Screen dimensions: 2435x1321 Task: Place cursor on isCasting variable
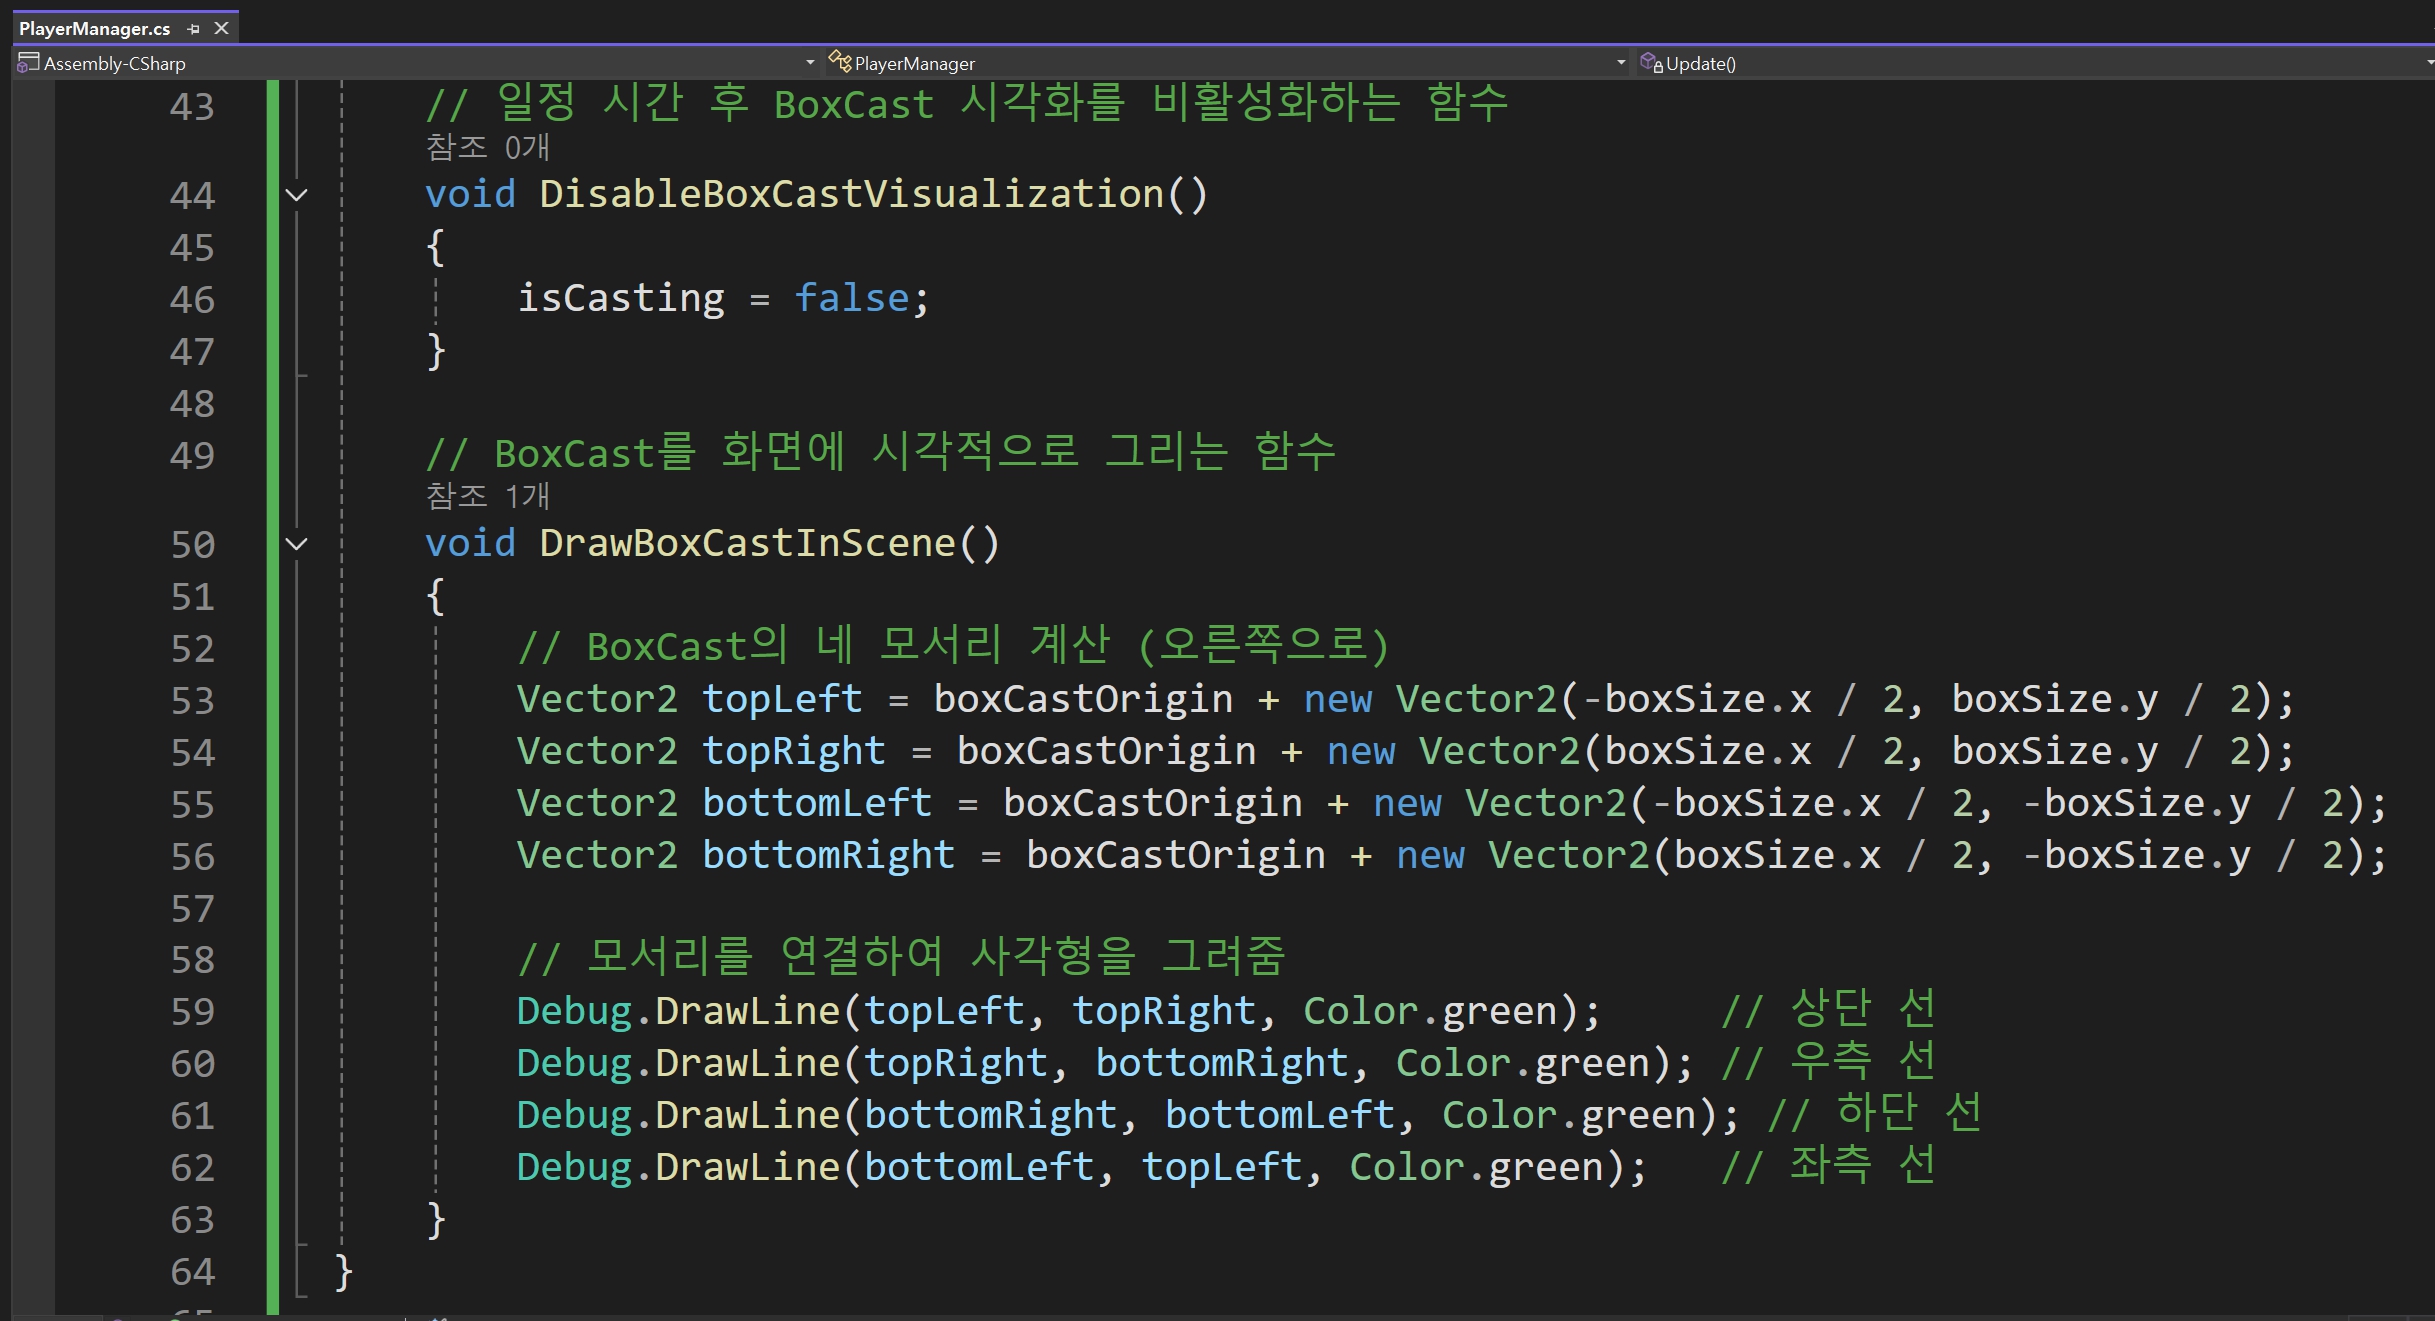click(x=620, y=299)
